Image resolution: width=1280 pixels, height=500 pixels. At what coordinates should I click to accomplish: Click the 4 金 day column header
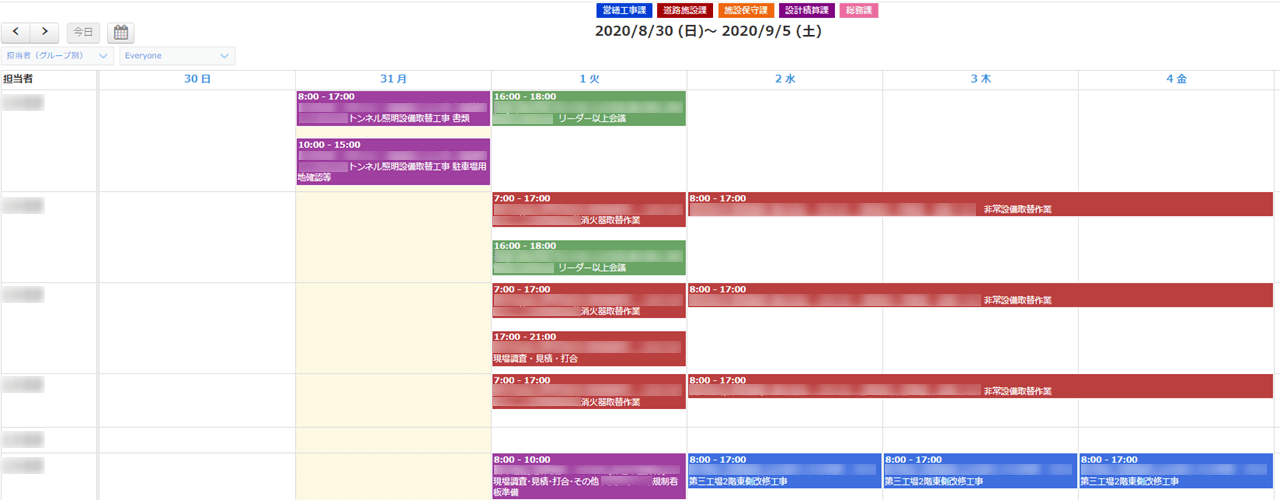(x=1176, y=78)
